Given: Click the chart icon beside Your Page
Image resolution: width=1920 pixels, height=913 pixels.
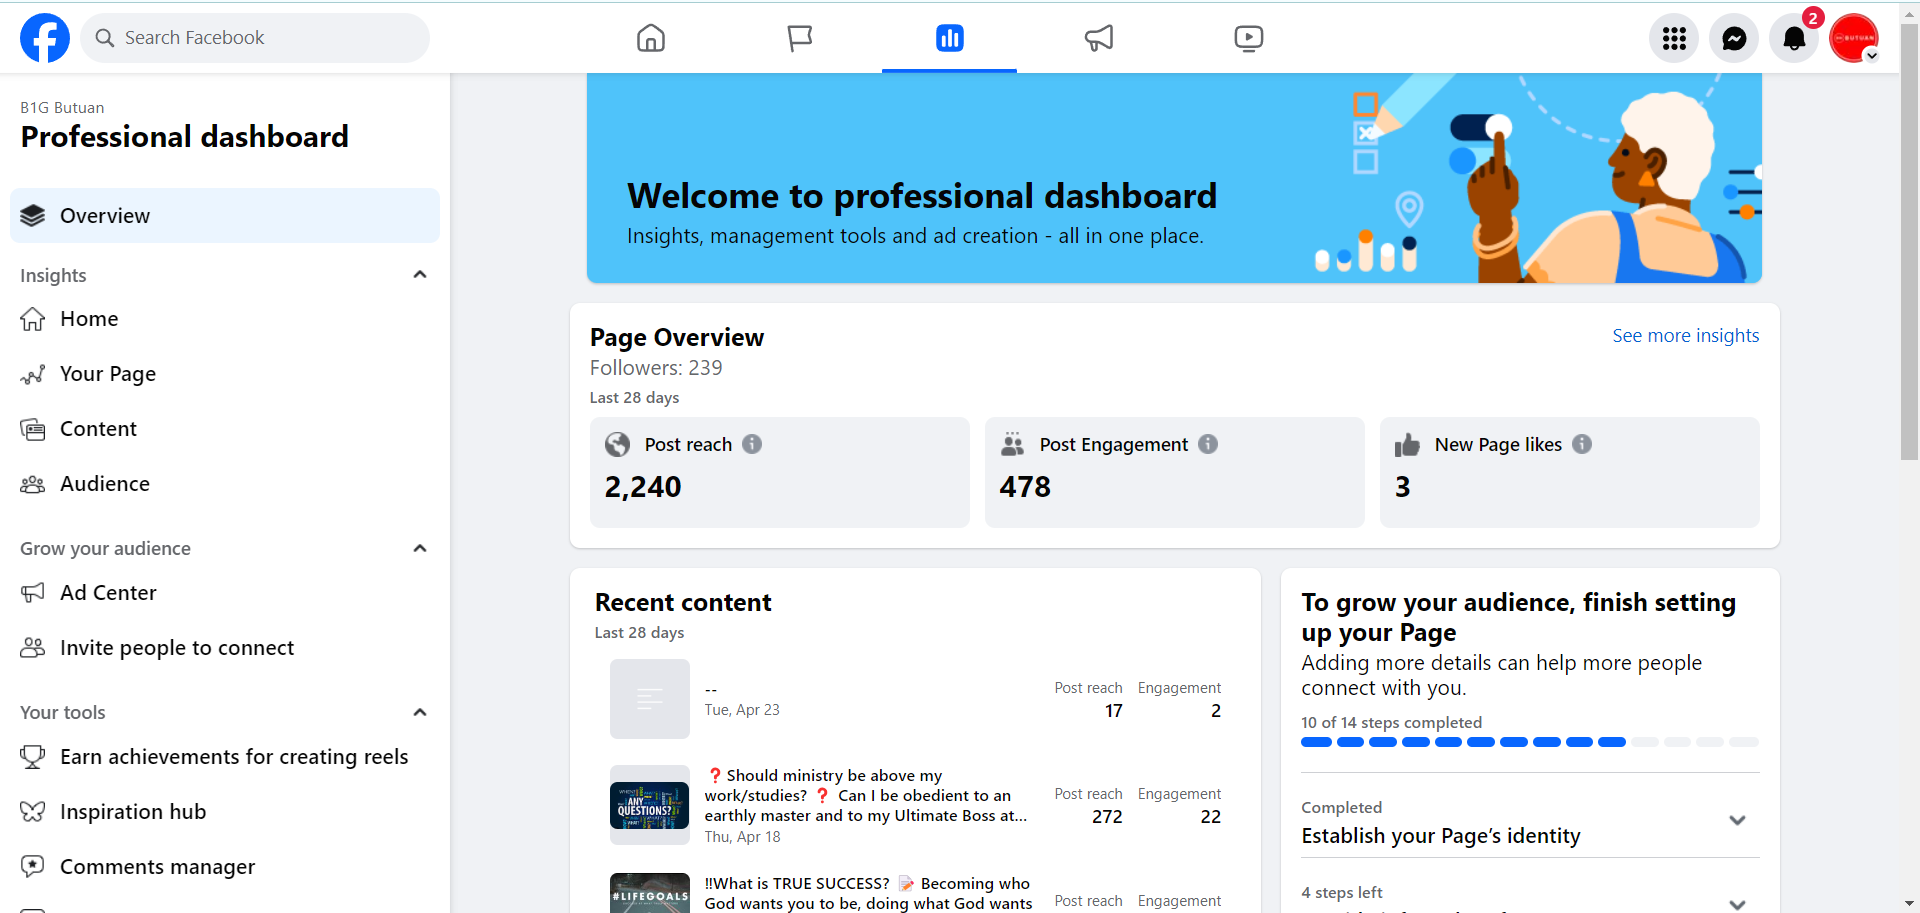Looking at the screenshot, I should pos(33,374).
